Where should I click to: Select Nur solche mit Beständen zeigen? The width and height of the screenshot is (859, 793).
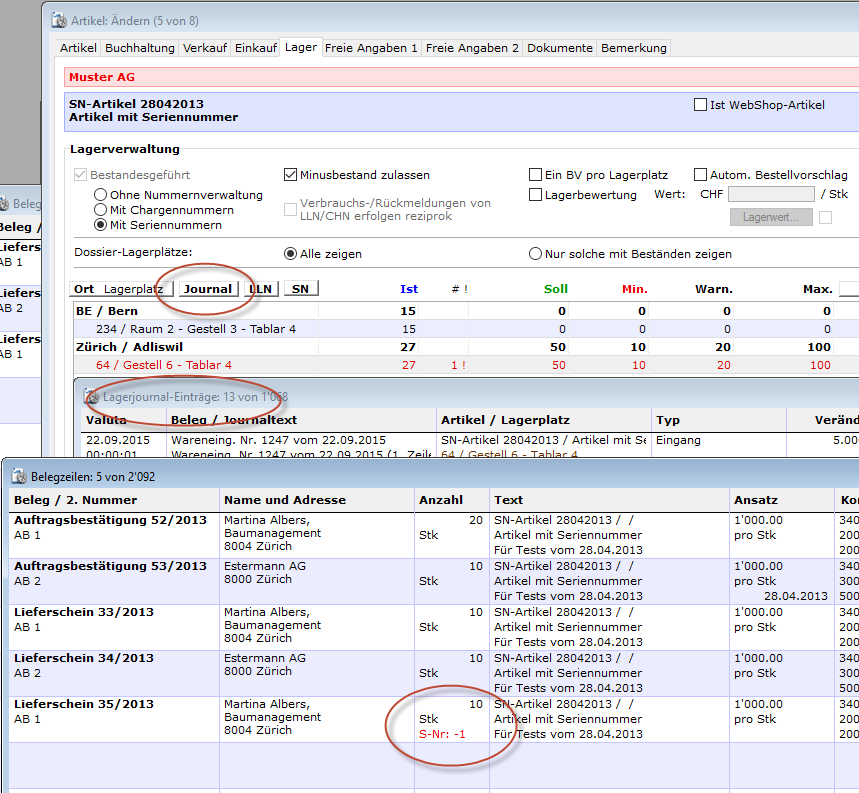[x=536, y=254]
